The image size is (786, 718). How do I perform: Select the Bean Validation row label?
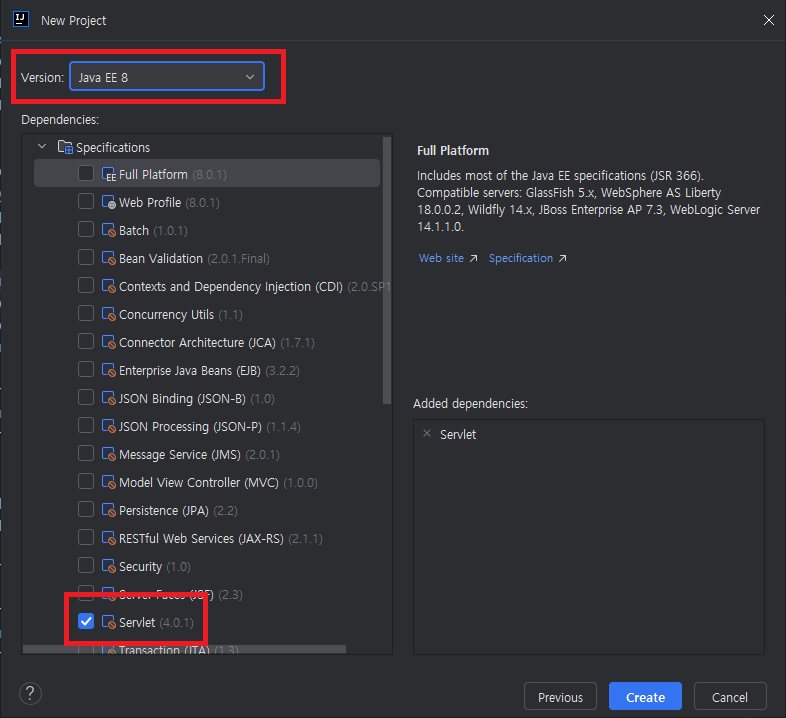tap(194, 258)
